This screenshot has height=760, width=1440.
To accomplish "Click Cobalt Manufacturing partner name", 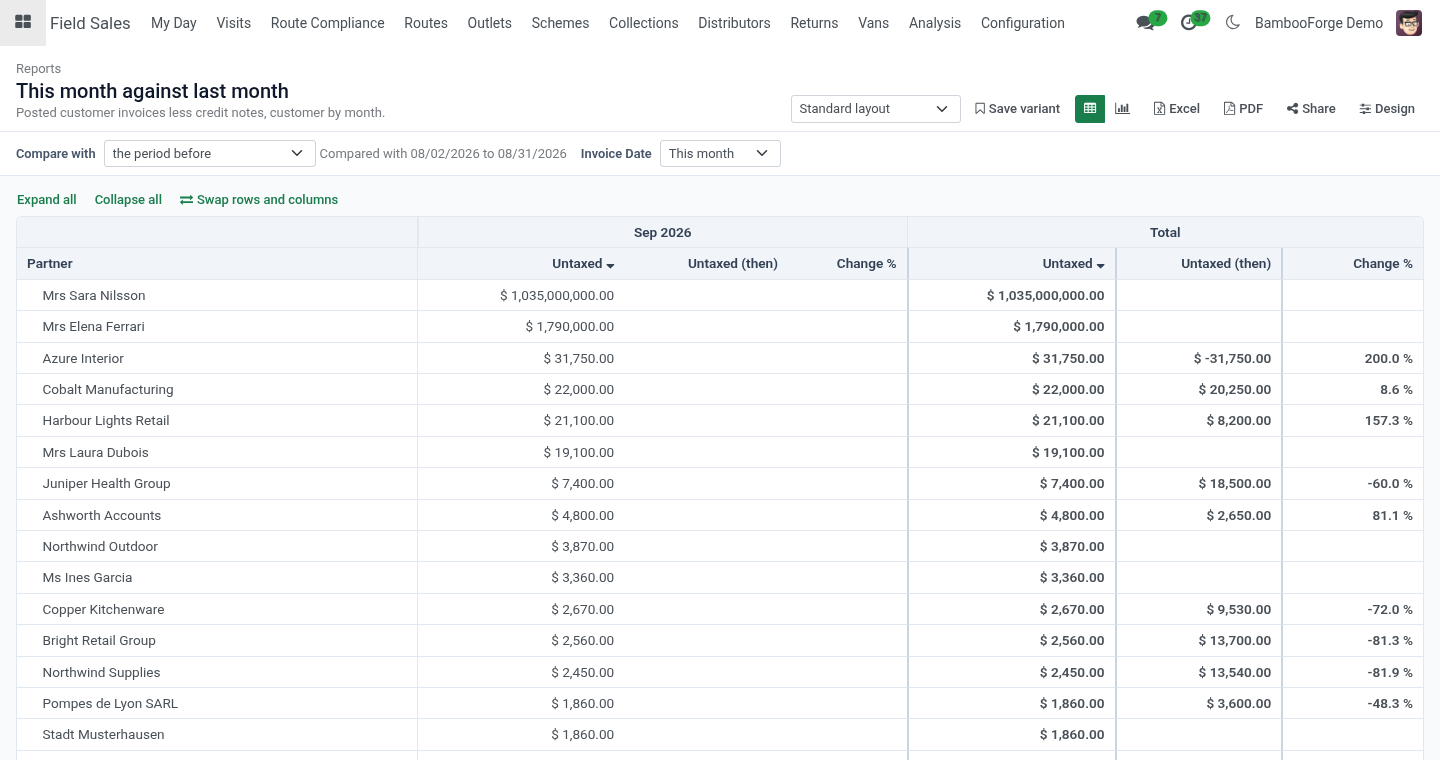I will click(x=108, y=390).
